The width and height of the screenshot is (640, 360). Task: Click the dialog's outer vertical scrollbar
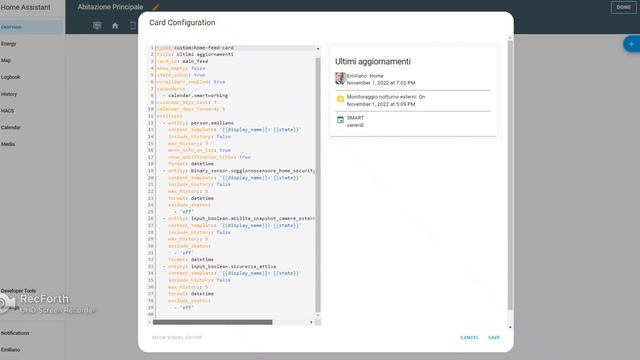tap(510, 176)
